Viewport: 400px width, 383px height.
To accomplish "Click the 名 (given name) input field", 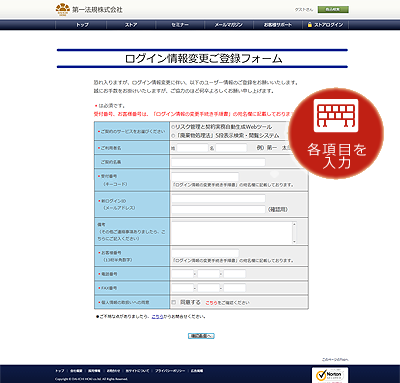I will point(231,148).
